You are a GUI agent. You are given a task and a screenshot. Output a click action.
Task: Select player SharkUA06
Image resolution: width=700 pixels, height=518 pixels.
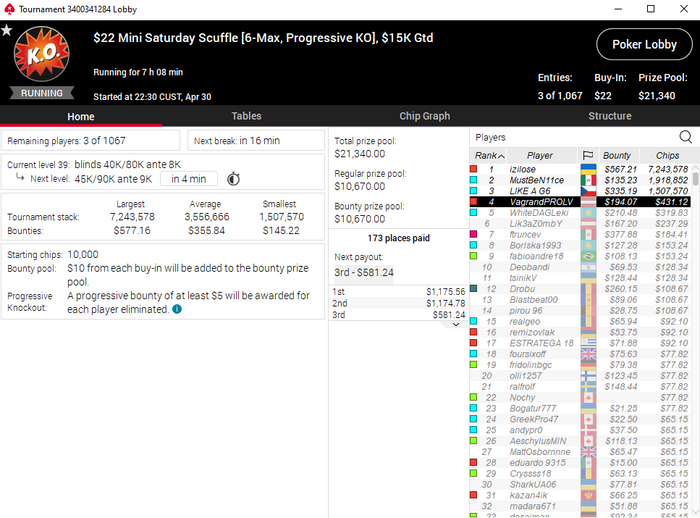point(579,485)
